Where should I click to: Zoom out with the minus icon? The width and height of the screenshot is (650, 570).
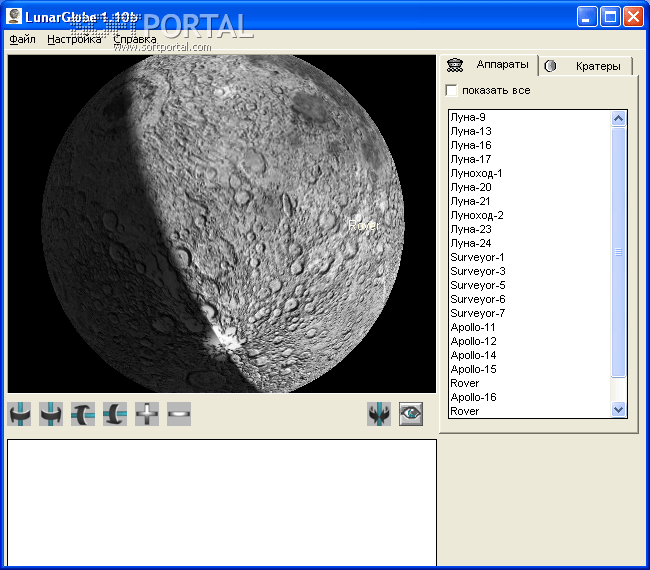click(x=179, y=414)
